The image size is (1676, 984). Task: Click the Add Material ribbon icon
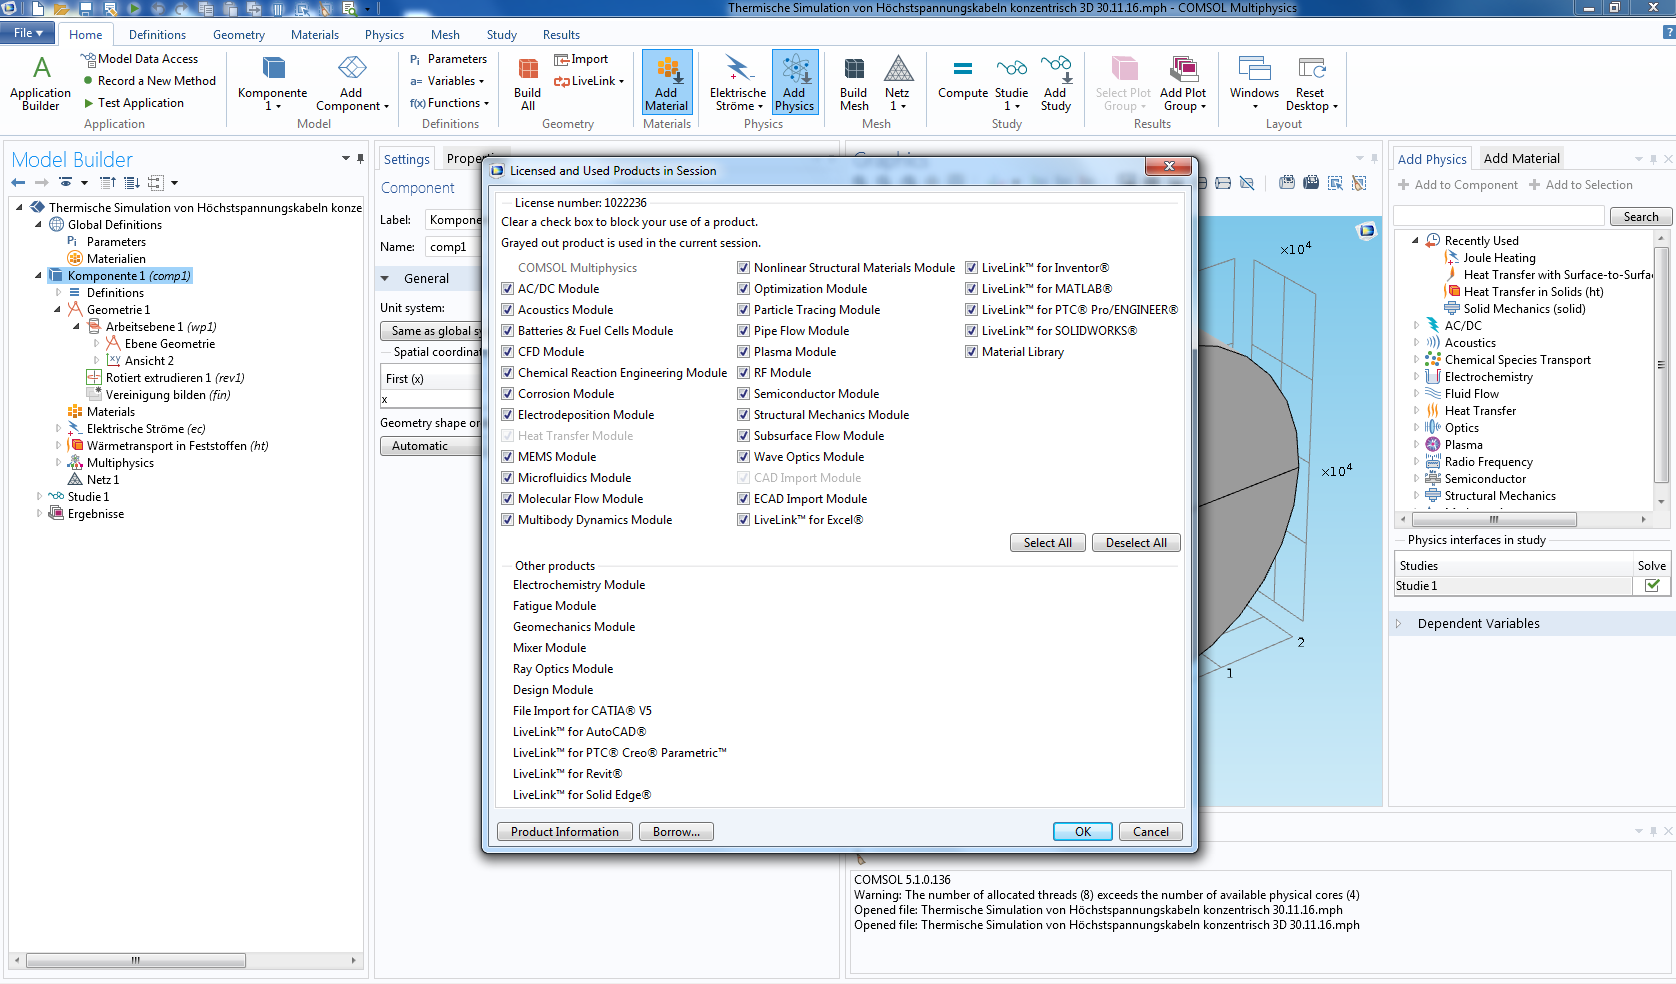tap(666, 83)
